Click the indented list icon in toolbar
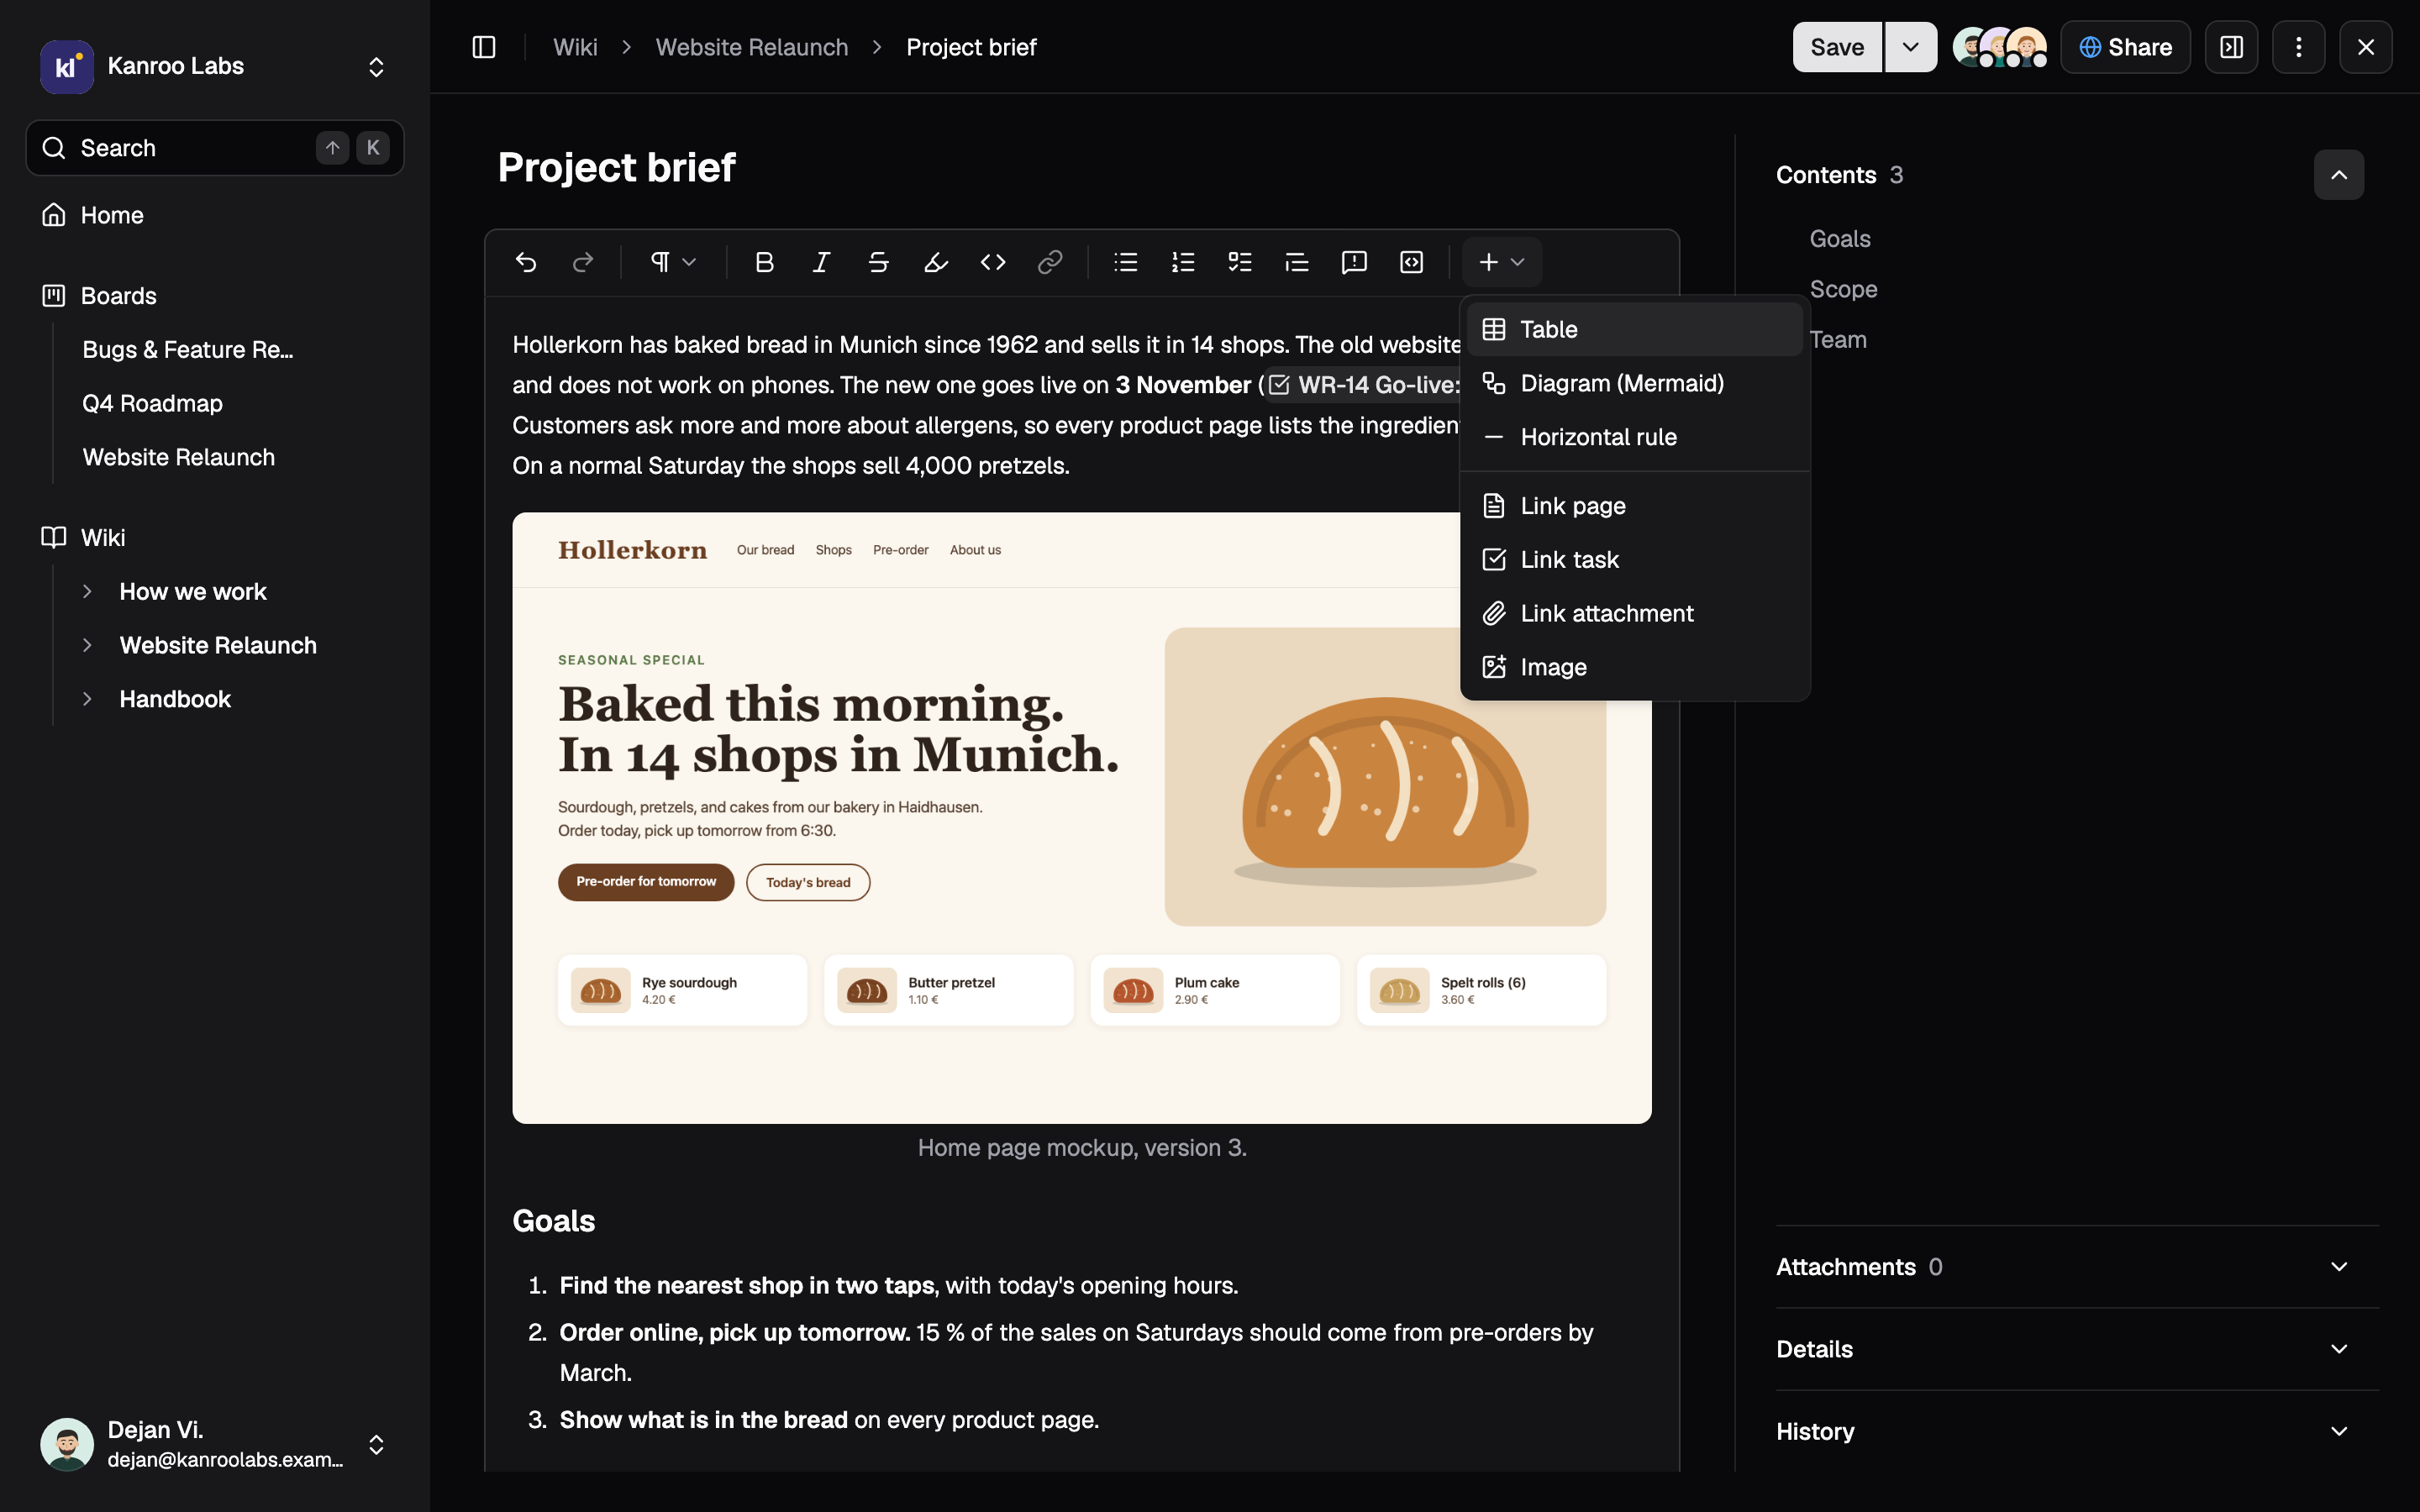Screen dimensions: 2420x1512 [x=1297, y=262]
